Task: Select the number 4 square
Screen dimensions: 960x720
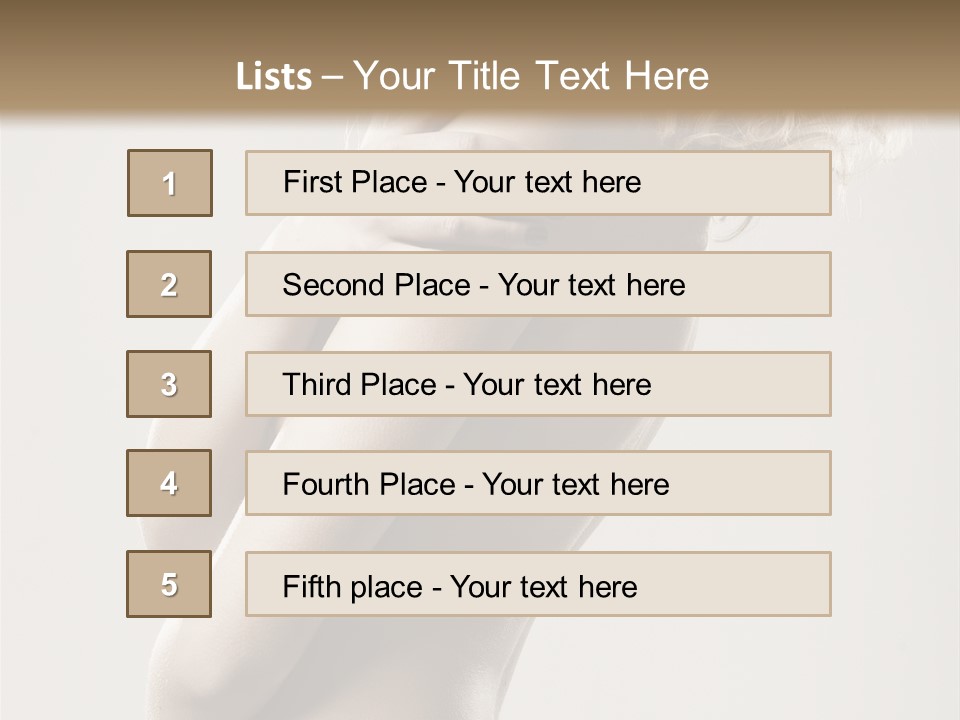Action: 169,483
